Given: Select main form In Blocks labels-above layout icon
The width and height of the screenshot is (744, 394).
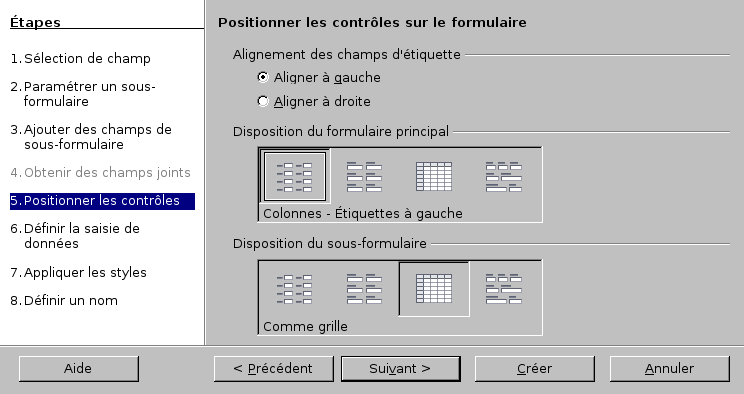Looking at the screenshot, I should coord(504,177).
